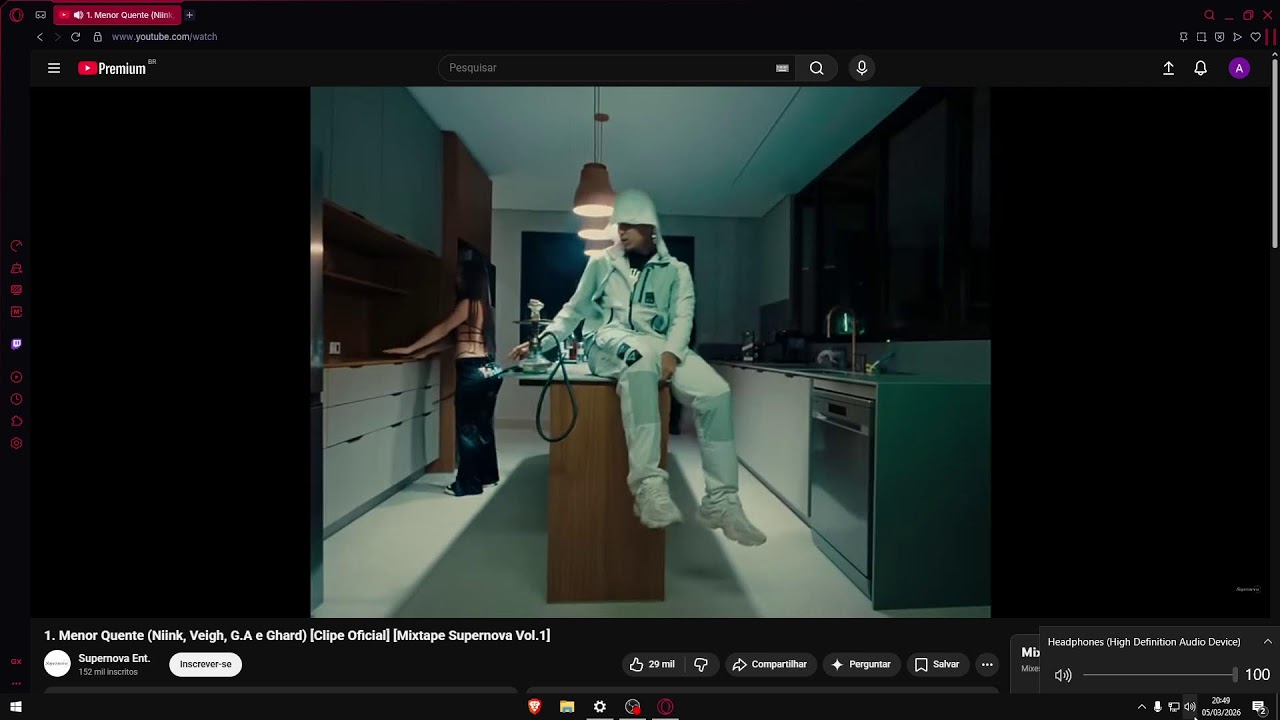Viewport: 1280px width, 720px height.
Task: Click the Compartilhar share button
Action: (x=769, y=664)
